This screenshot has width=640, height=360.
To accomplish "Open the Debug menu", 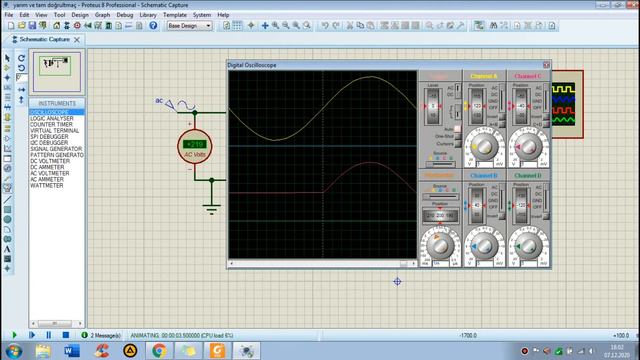I will click(124, 15).
